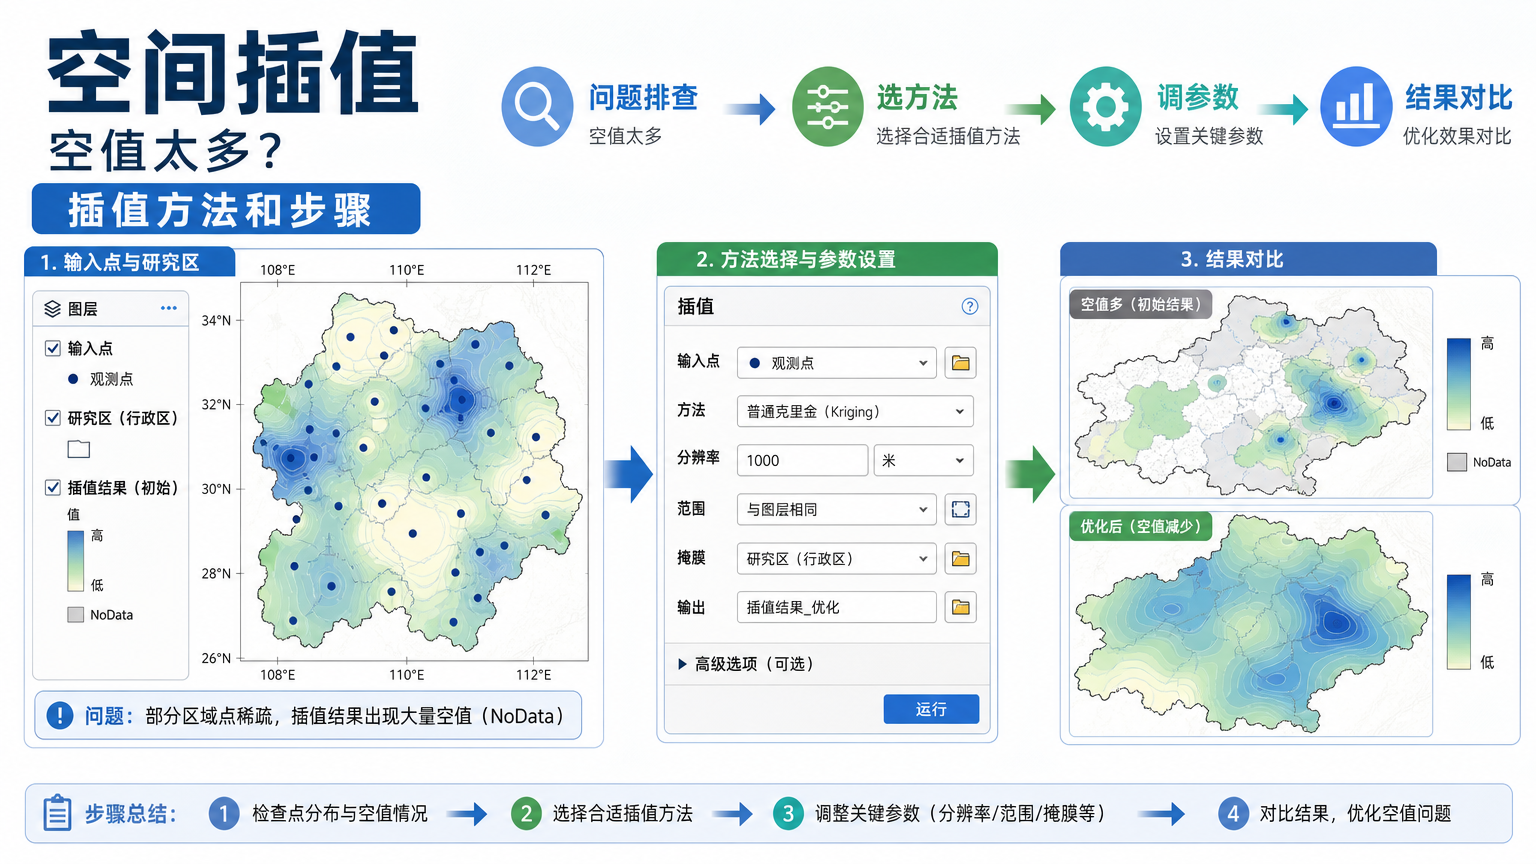Click the value color ramp in 图层 legend
Viewport: 1536px width, 864px height.
click(75, 561)
